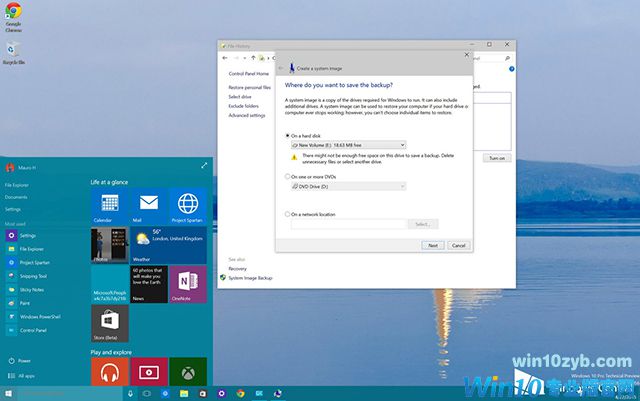Select the On a hard disk option

tap(288, 136)
